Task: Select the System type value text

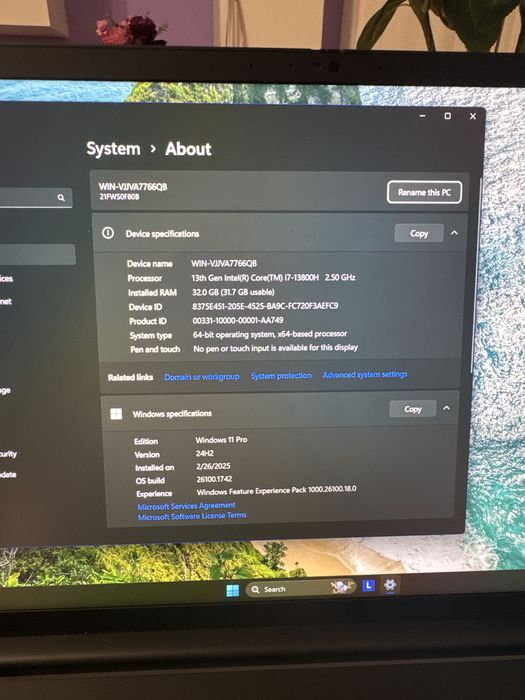Action: (x=270, y=334)
